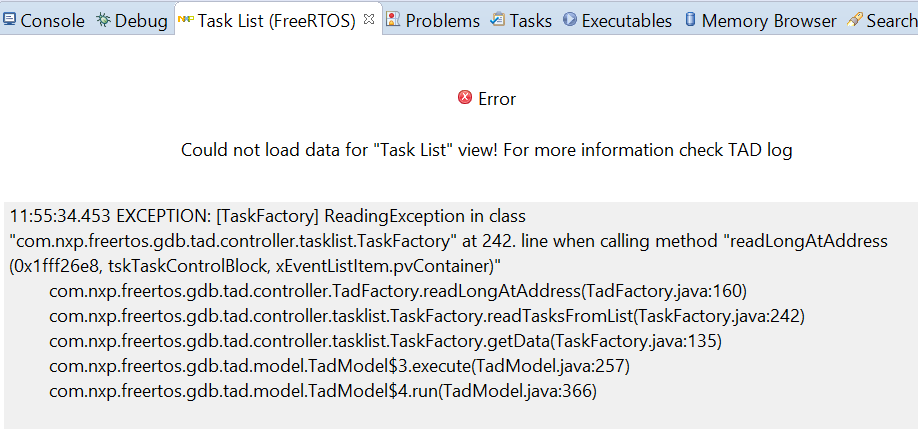Viewport: 918px width, 429px height.
Task: Click the Problems tab icon
Action: (x=394, y=20)
